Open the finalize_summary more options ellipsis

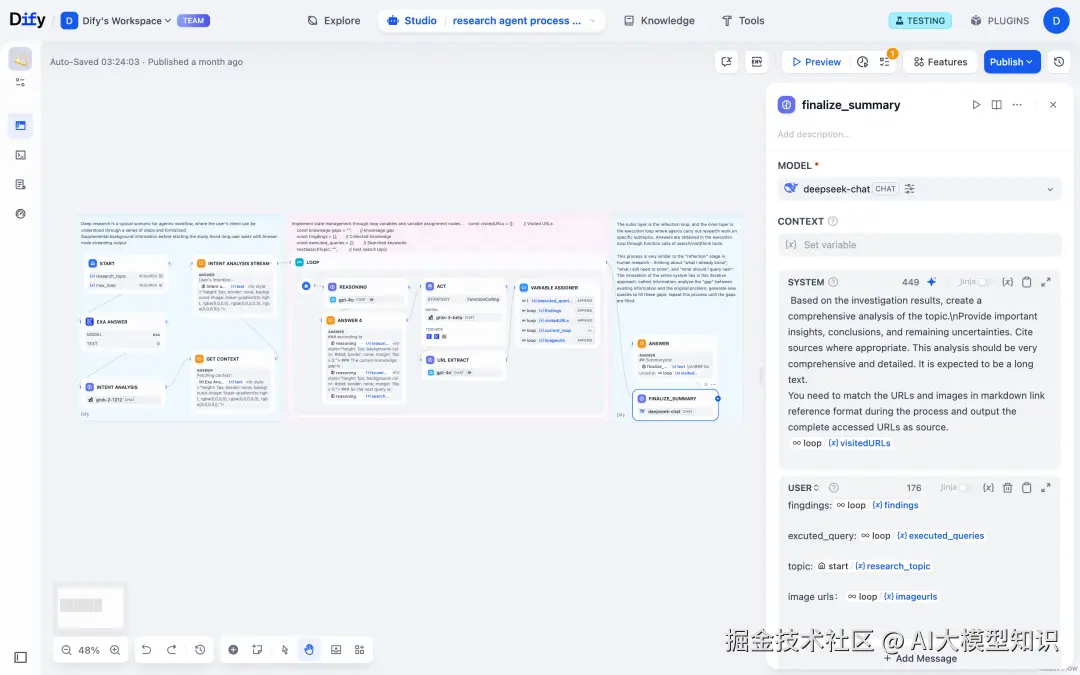1017,105
